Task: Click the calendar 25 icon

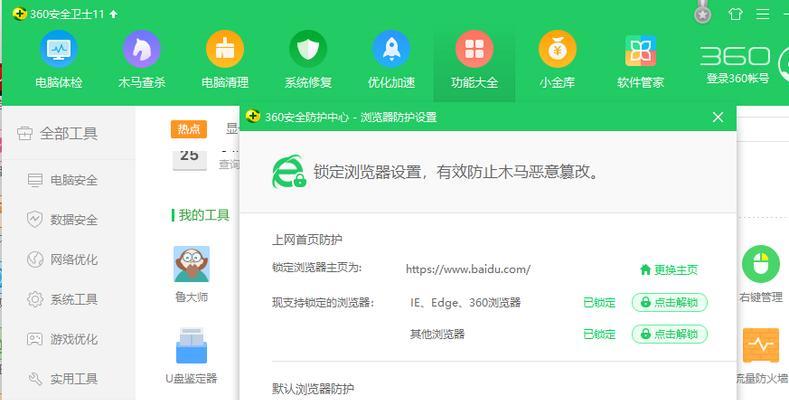Action: tap(189, 160)
